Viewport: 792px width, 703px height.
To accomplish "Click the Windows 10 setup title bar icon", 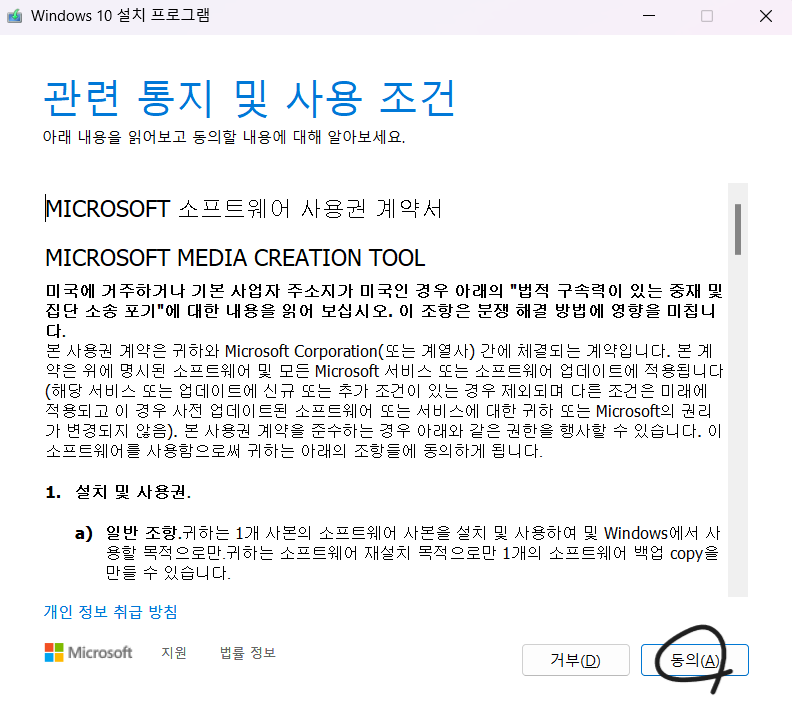I will click(x=15, y=16).
